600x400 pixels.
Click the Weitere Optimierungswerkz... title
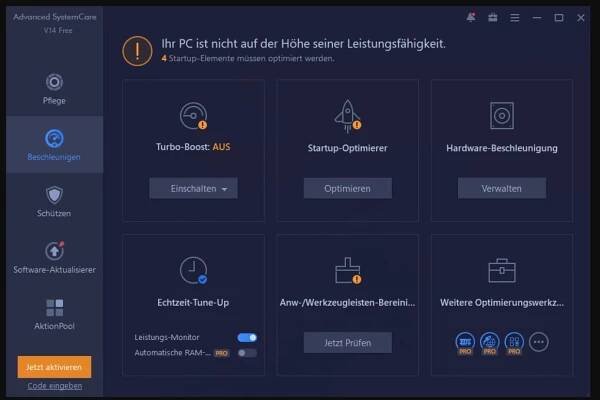(x=502, y=302)
